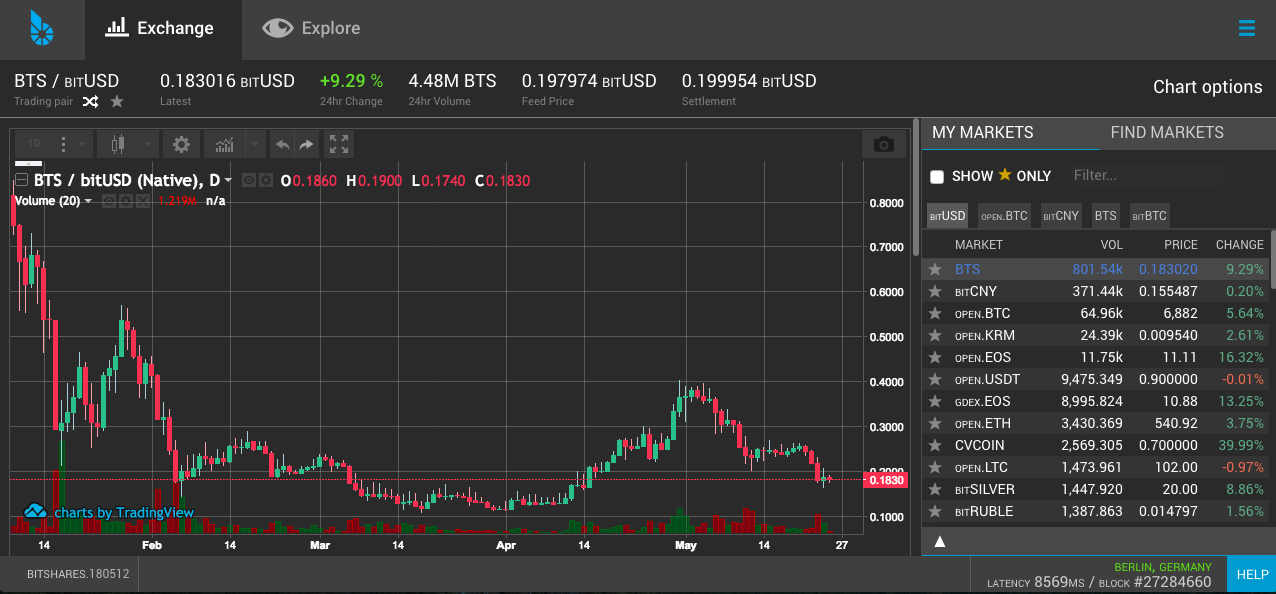The height and width of the screenshot is (594, 1276).
Task: Sort markets by VOL column
Action: coord(1111,245)
